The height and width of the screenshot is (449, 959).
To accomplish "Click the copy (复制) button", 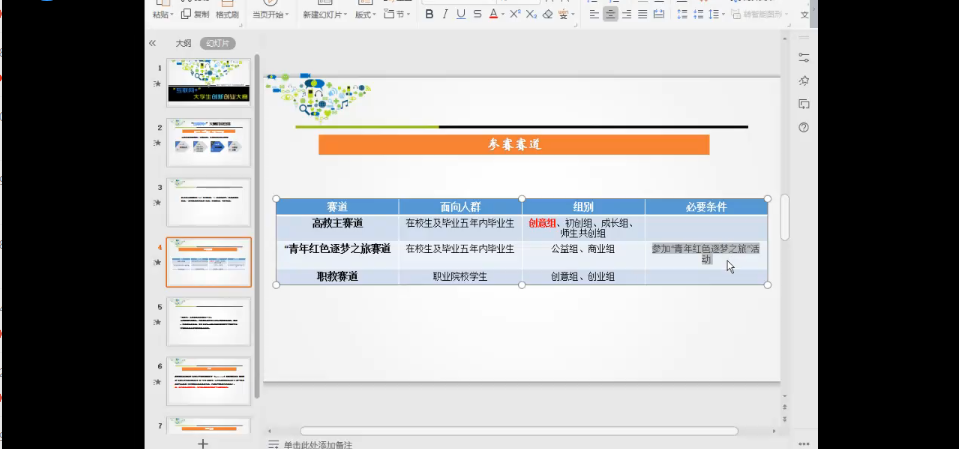I will coord(197,14).
